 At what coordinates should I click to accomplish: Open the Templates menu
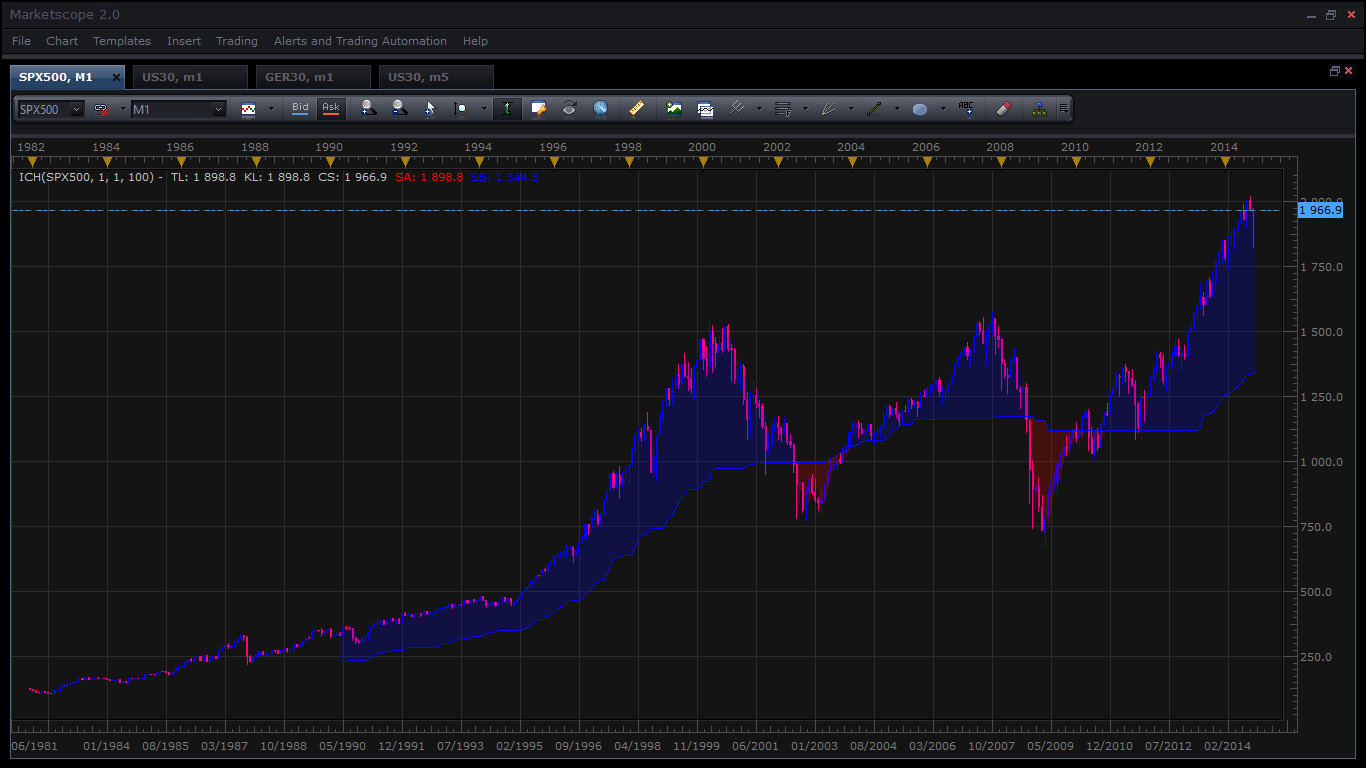coord(122,41)
